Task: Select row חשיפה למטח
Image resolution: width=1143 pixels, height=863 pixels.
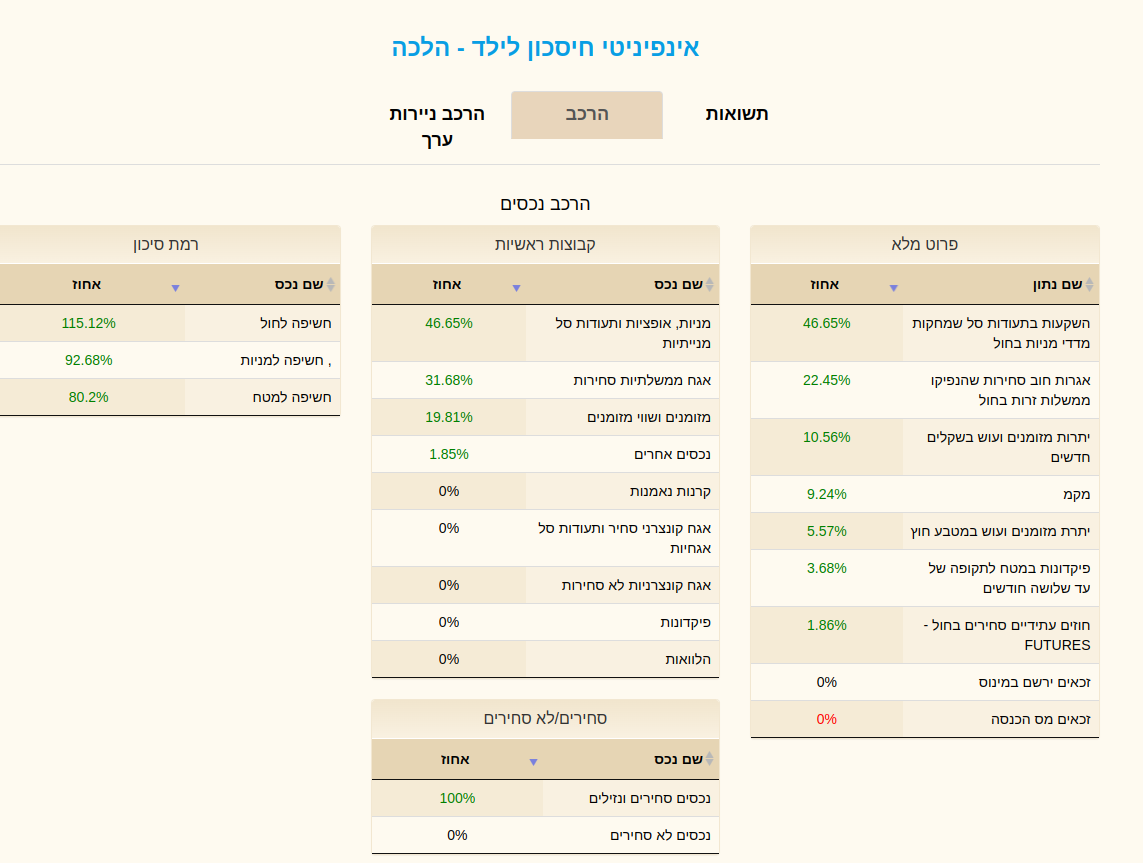Action: [x=170, y=397]
